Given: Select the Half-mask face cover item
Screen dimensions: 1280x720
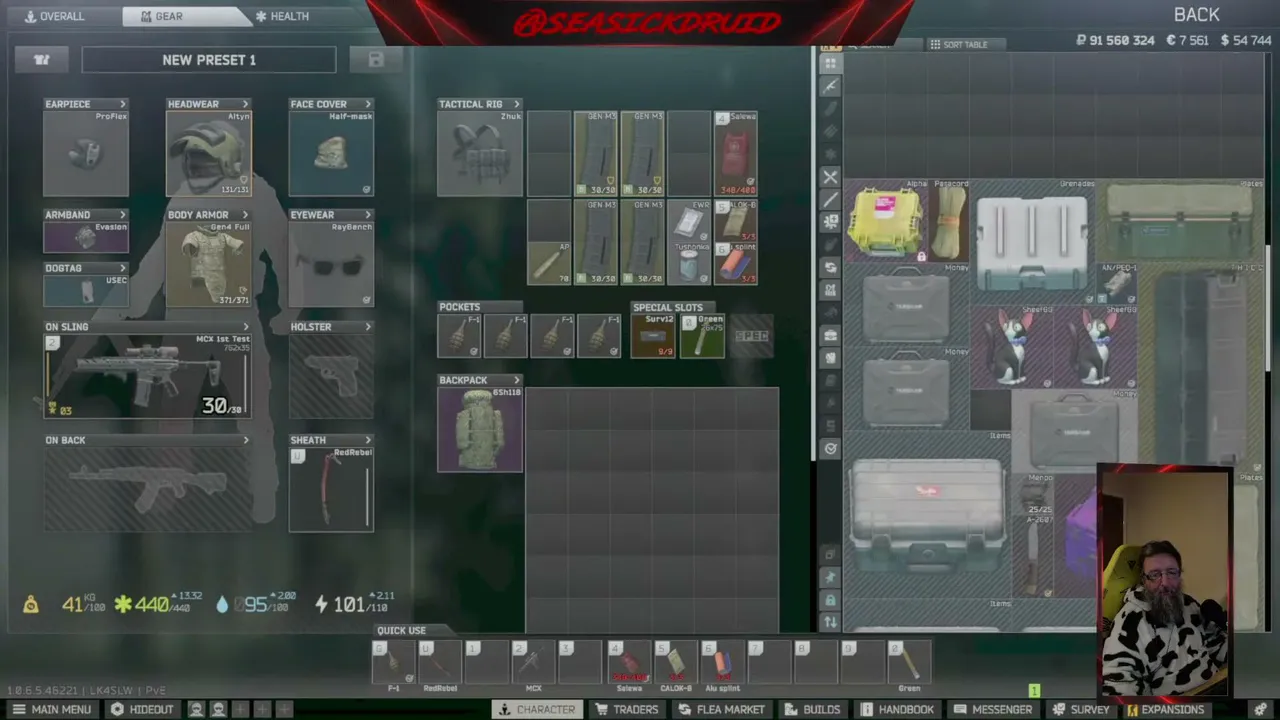Looking at the screenshot, I should tap(331, 153).
